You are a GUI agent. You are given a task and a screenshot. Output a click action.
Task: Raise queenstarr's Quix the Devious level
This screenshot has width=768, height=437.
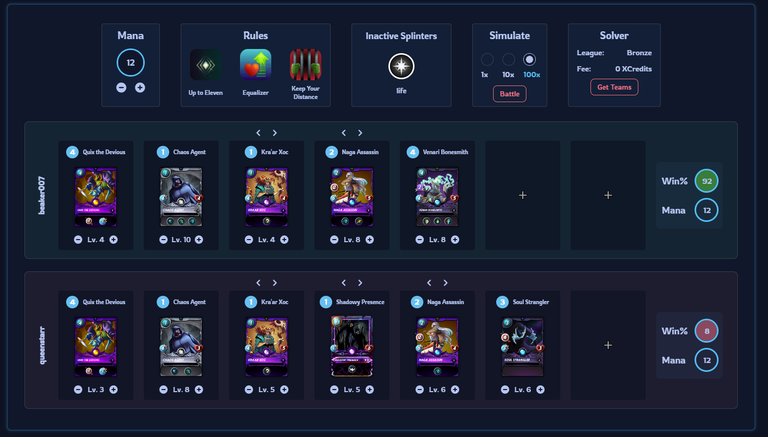click(x=114, y=389)
